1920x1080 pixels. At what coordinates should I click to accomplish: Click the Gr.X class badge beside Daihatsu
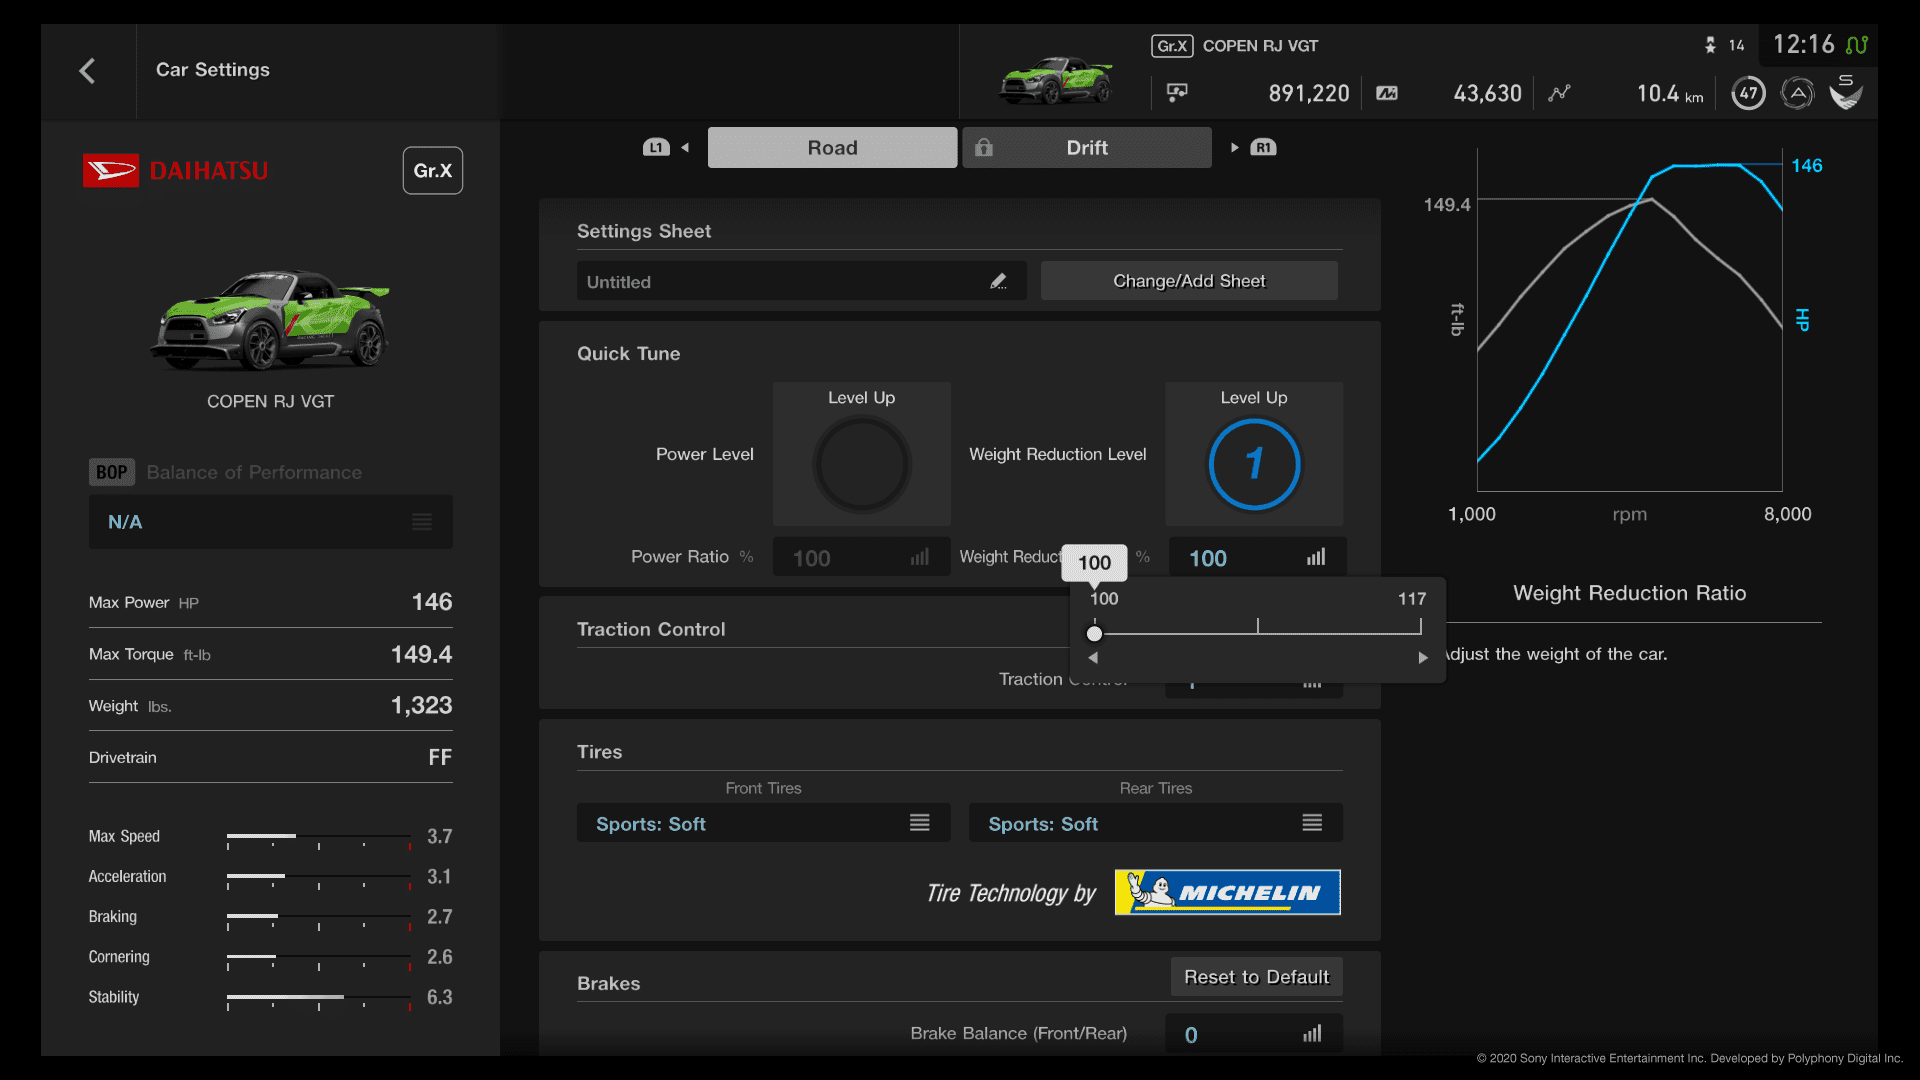(x=432, y=171)
